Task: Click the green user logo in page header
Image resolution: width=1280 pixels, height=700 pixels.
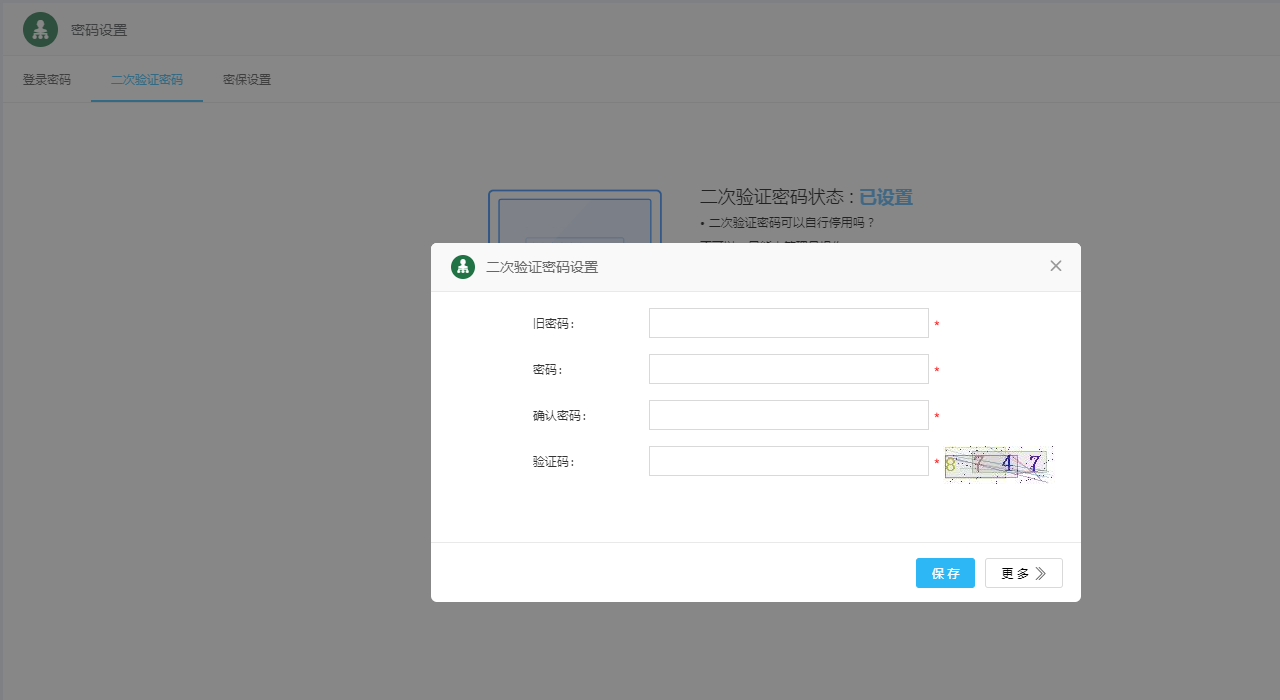Action: (40, 30)
